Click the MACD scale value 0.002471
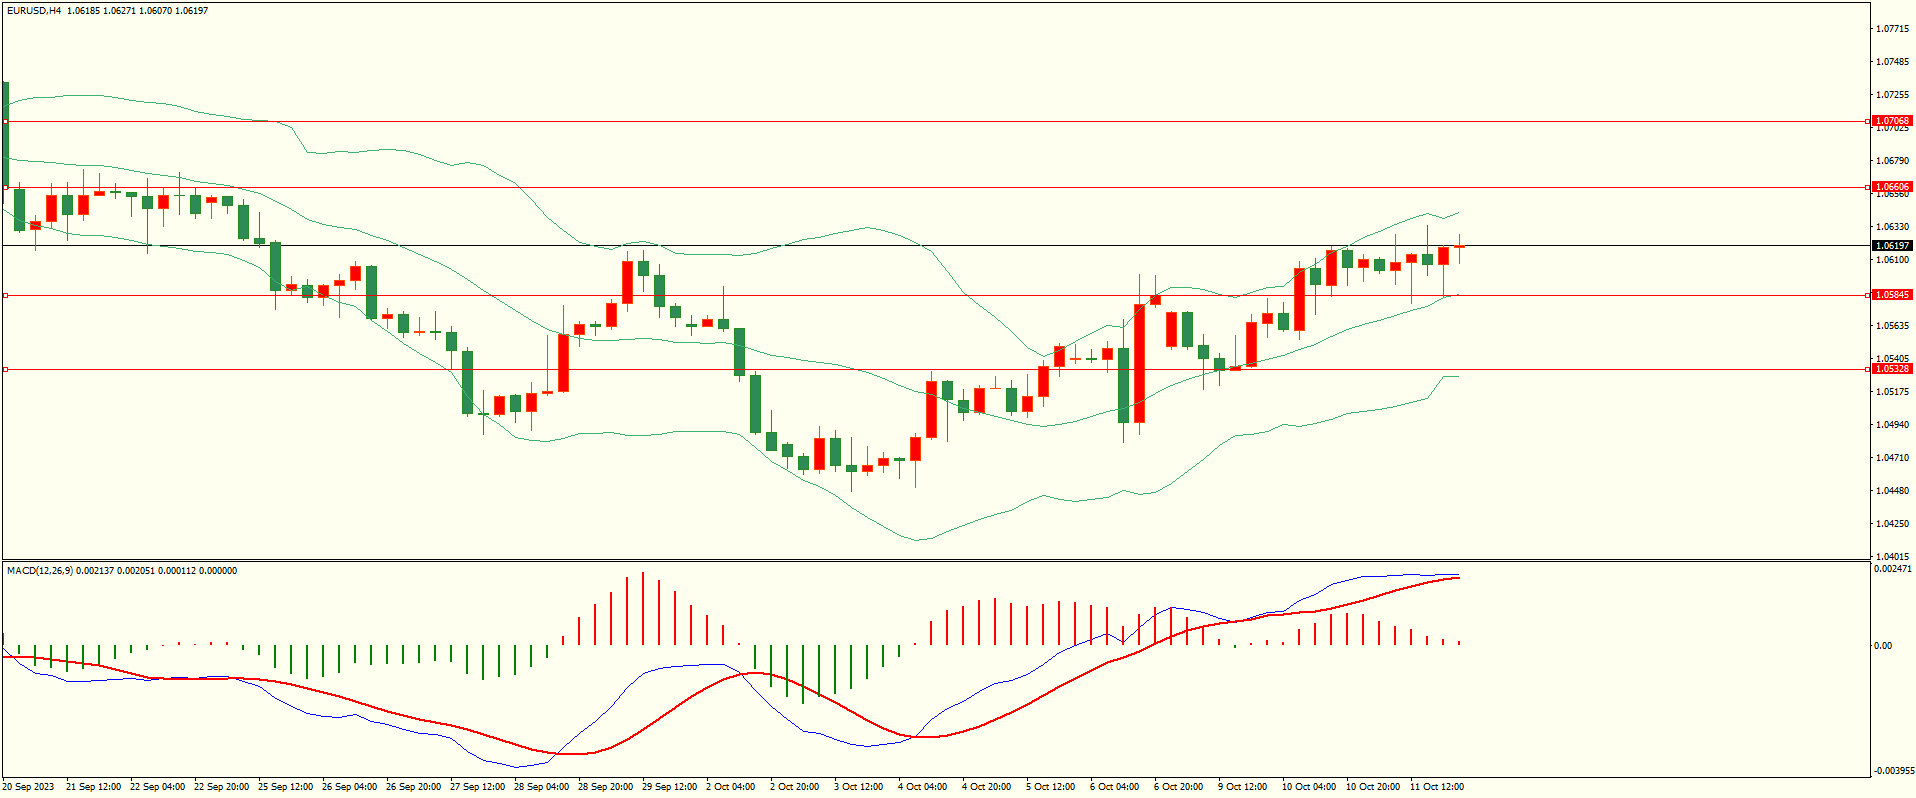 [x=1892, y=569]
